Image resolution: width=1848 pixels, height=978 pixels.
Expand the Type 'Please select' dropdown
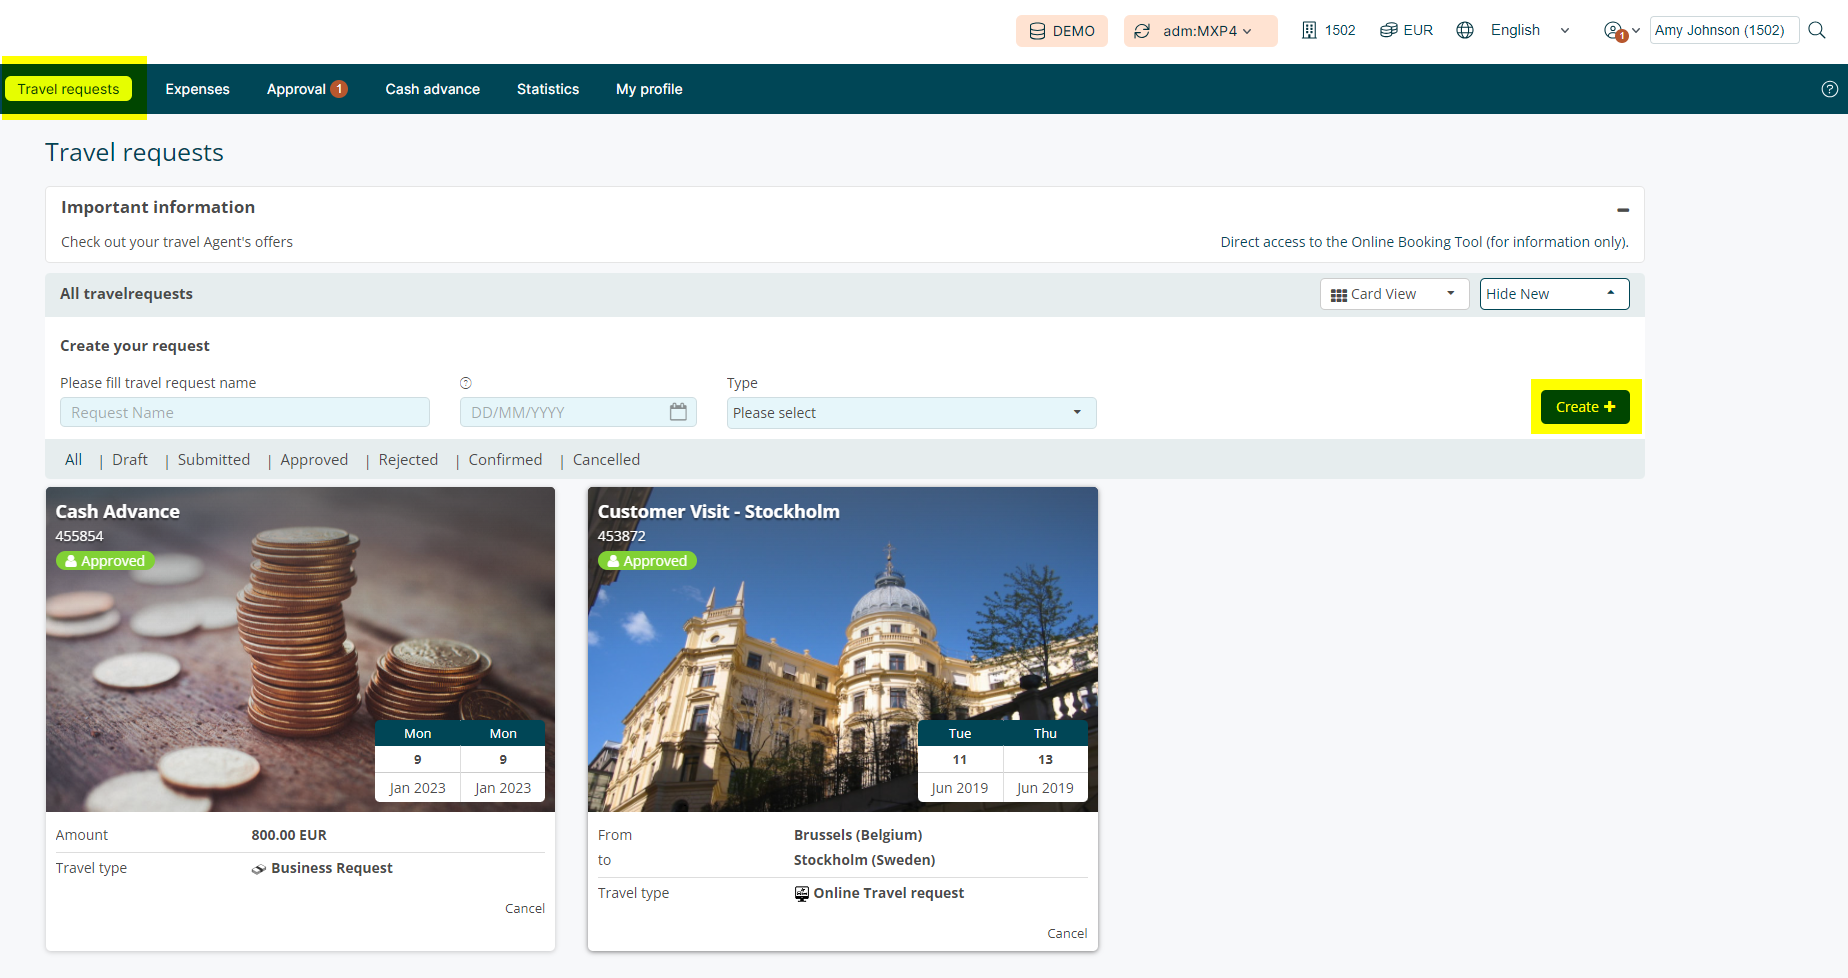910,413
